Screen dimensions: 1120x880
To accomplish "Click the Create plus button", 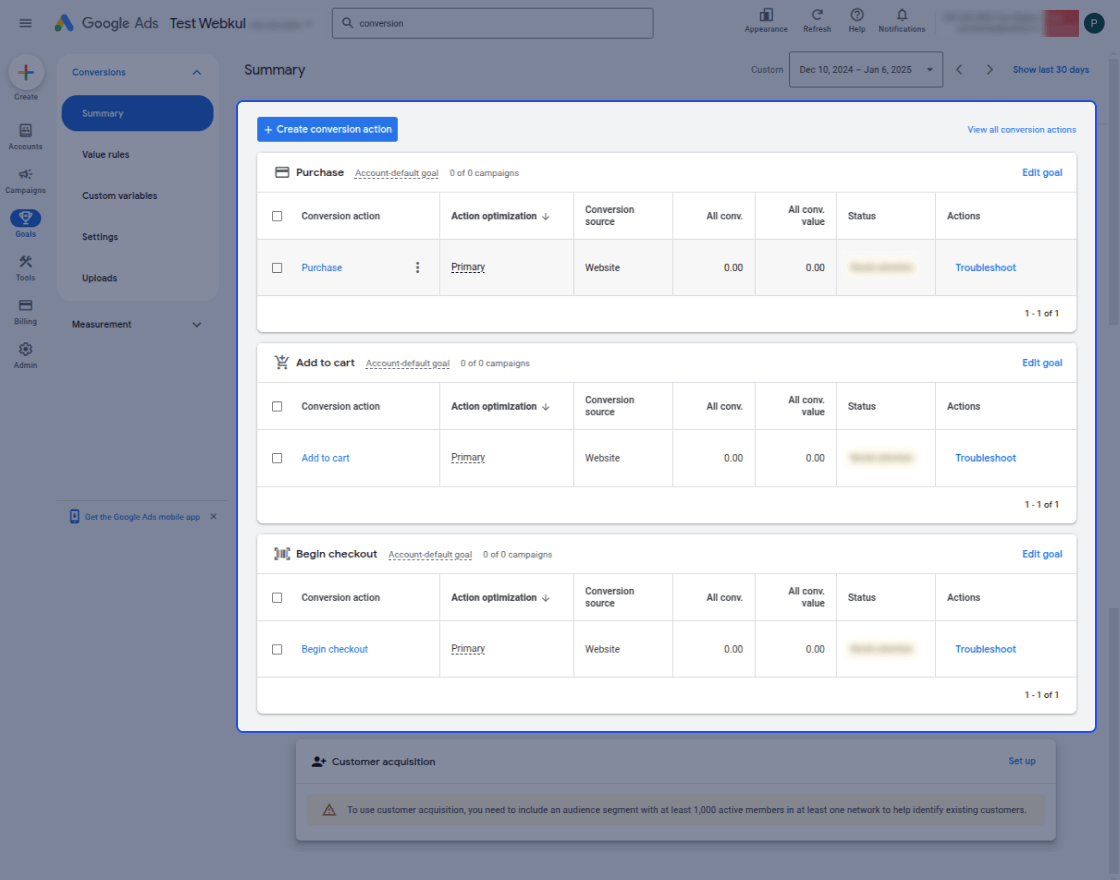I will tap(26, 72).
